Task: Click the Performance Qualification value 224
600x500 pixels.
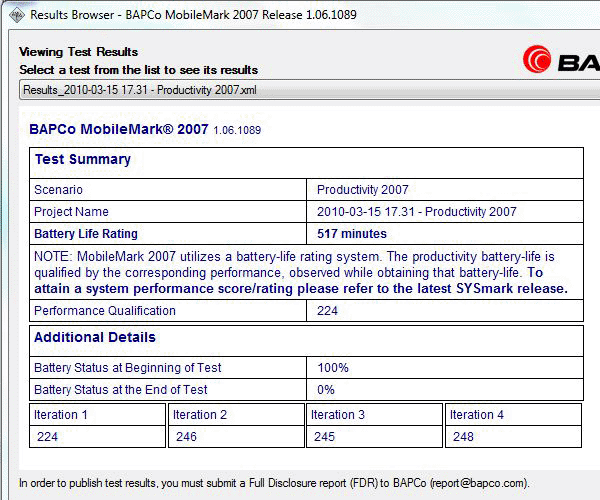Action: click(327, 311)
